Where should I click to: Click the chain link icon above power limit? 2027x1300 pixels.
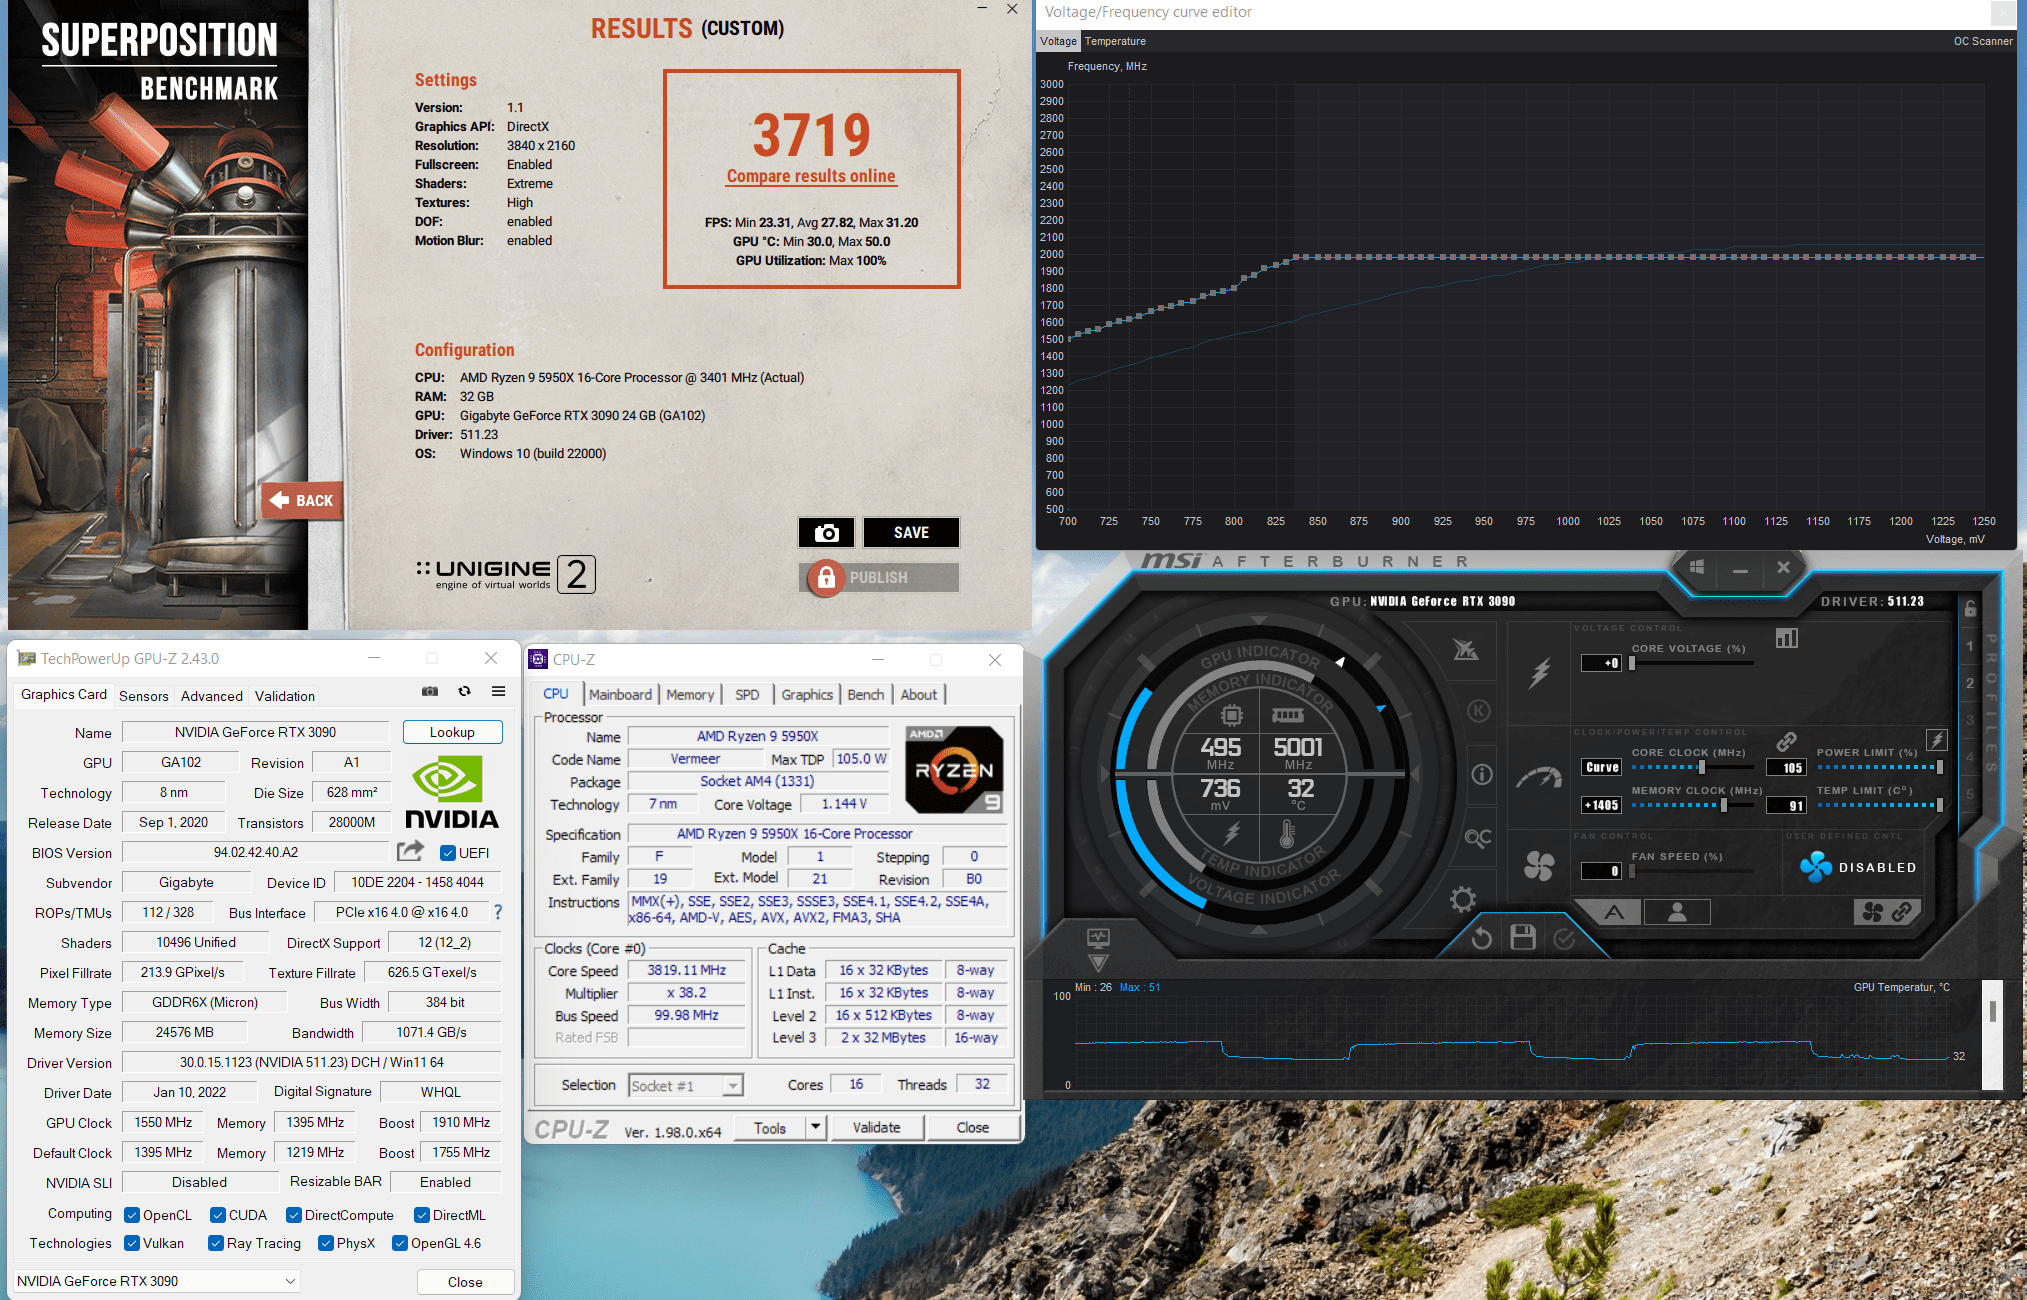click(x=1786, y=742)
